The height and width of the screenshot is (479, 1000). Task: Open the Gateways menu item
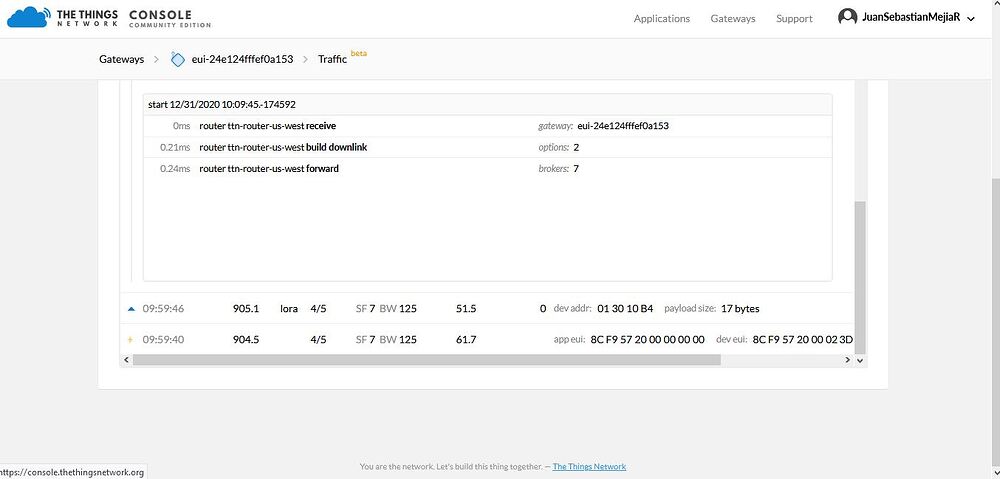click(733, 18)
